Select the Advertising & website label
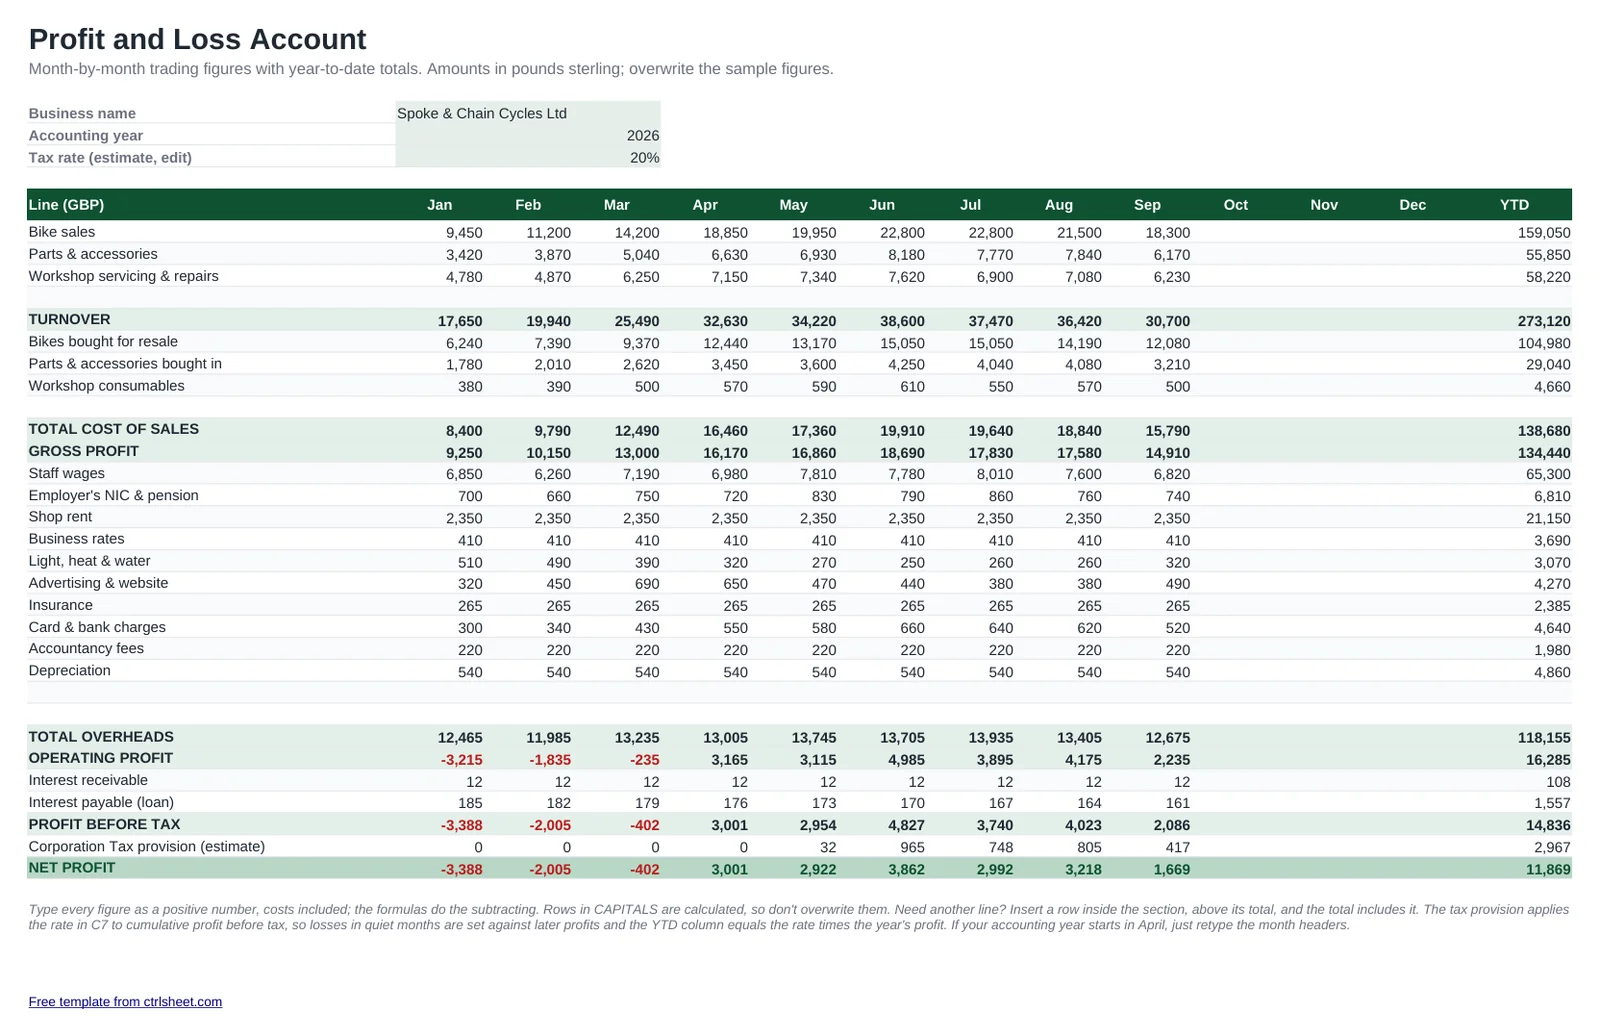This screenshot has height=1036, width=1600. (98, 582)
